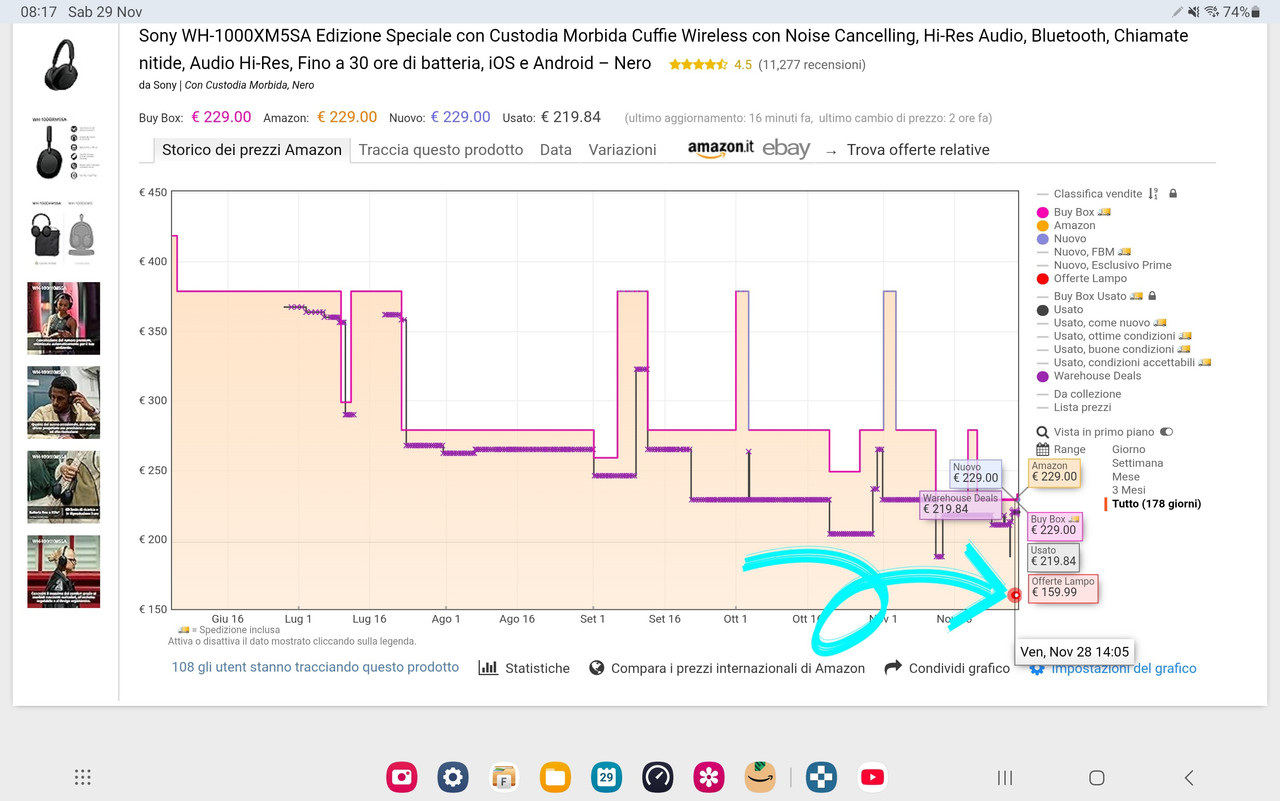1280x801 pixels.
Task: Open the Calendar app showing 29
Action: coord(606,777)
